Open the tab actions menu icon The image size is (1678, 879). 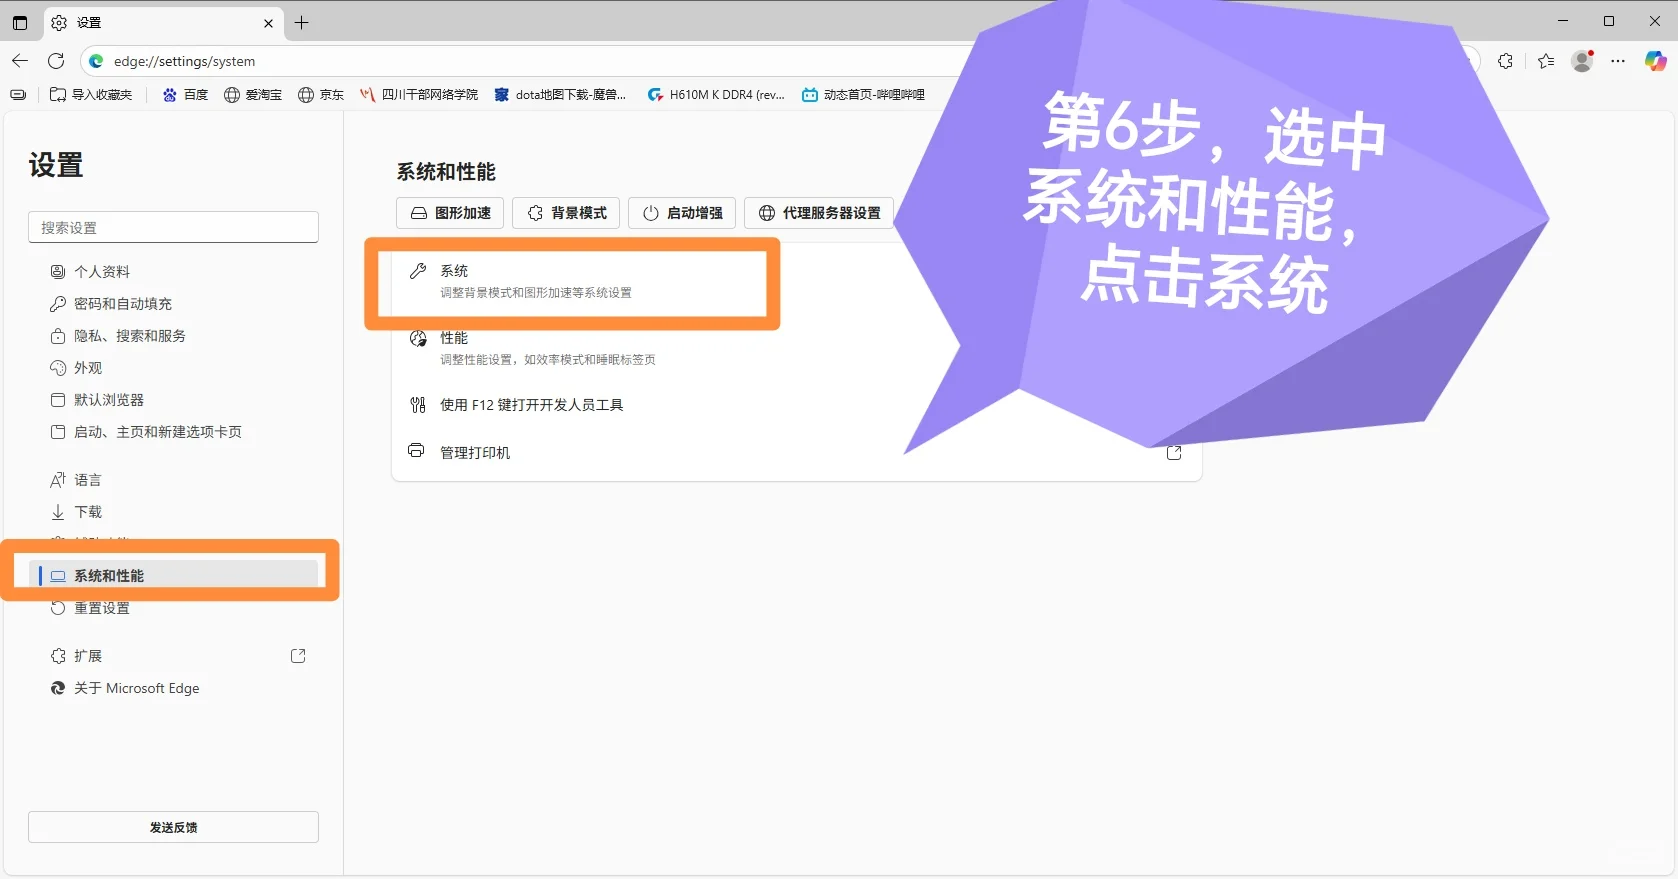pos(20,22)
